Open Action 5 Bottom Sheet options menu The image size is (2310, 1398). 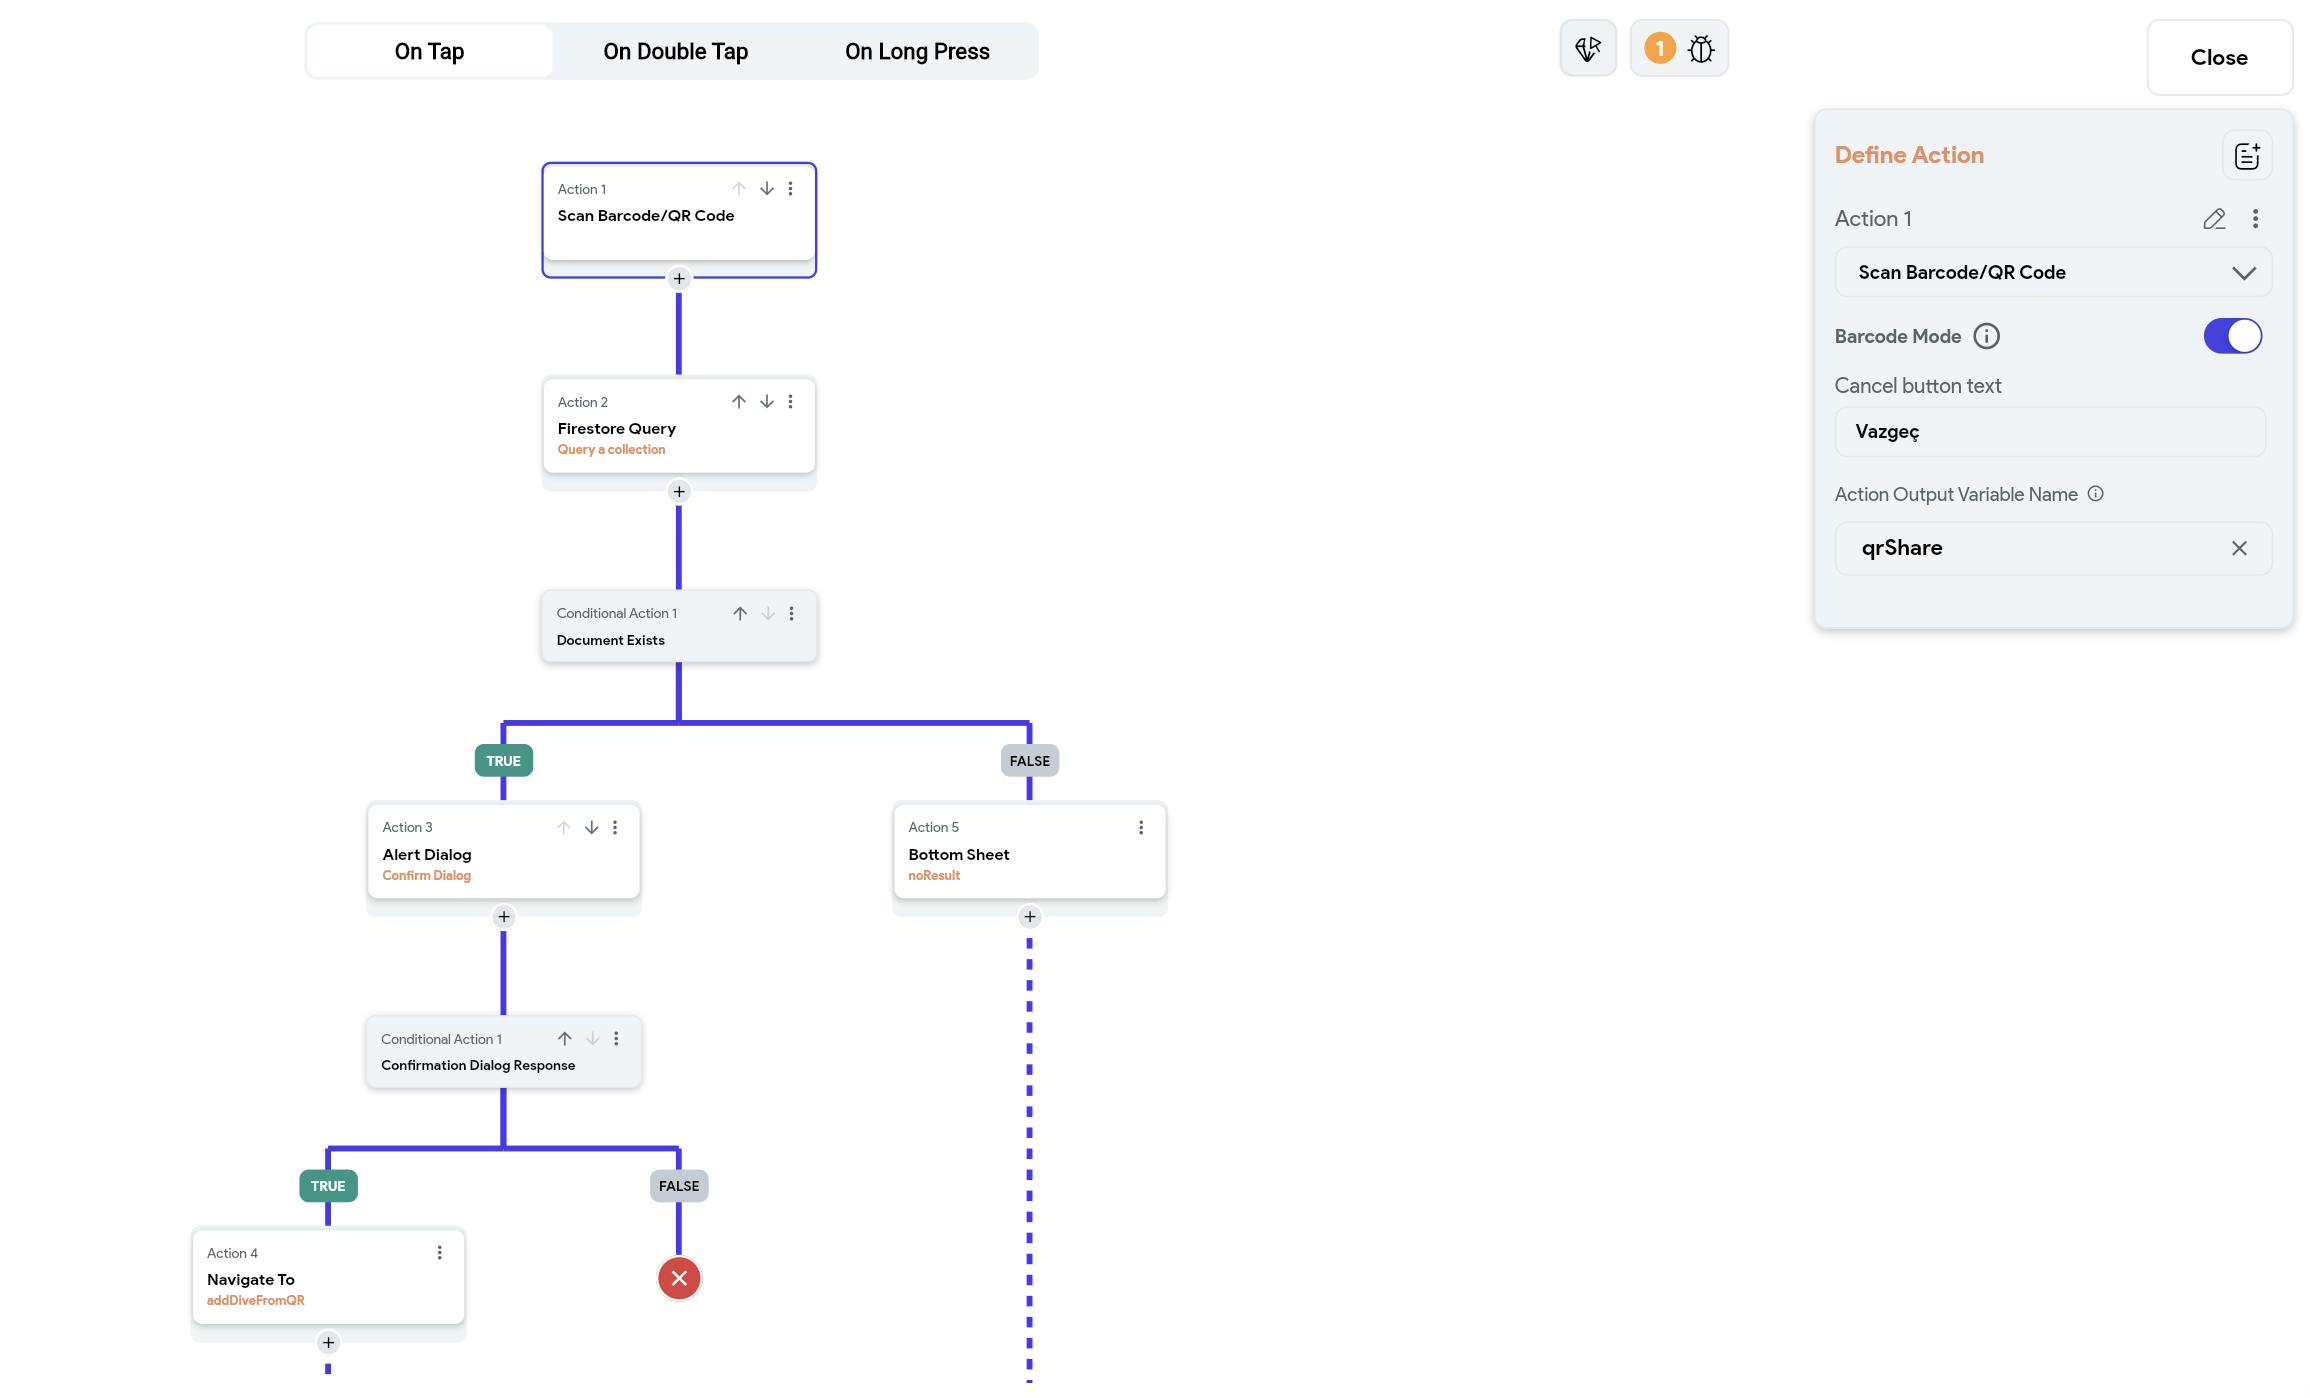click(1140, 828)
